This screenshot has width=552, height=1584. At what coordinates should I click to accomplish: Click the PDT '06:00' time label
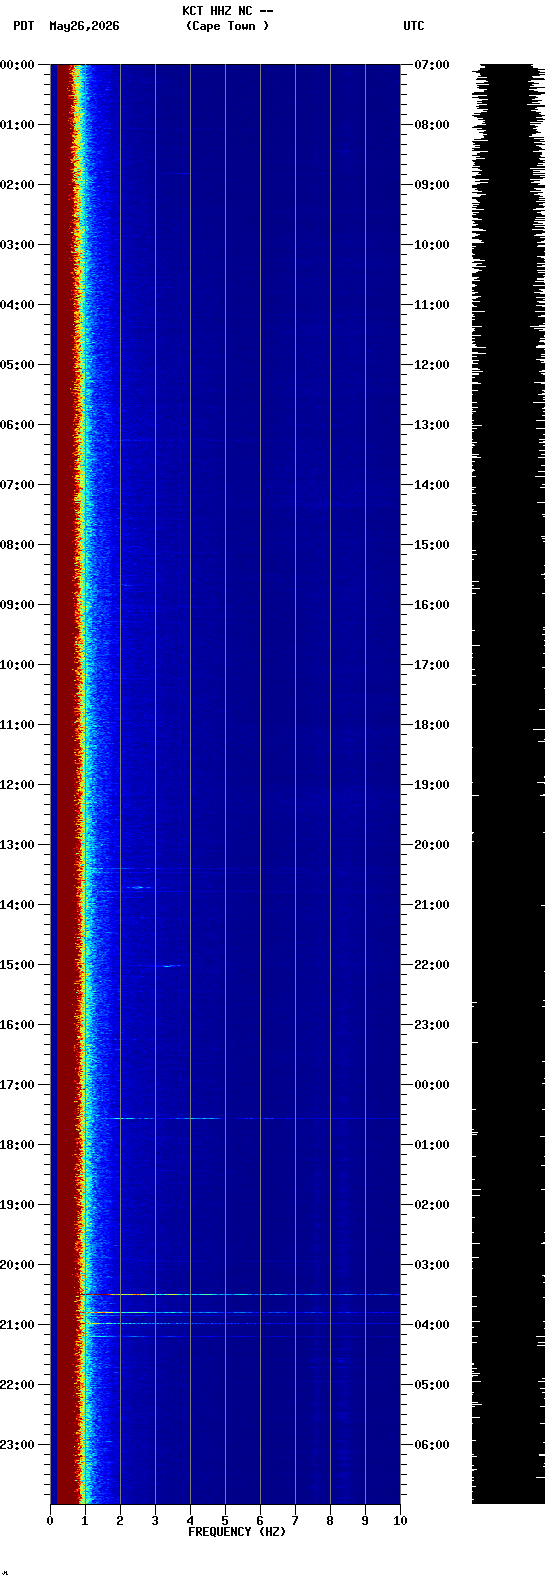(x=18, y=425)
